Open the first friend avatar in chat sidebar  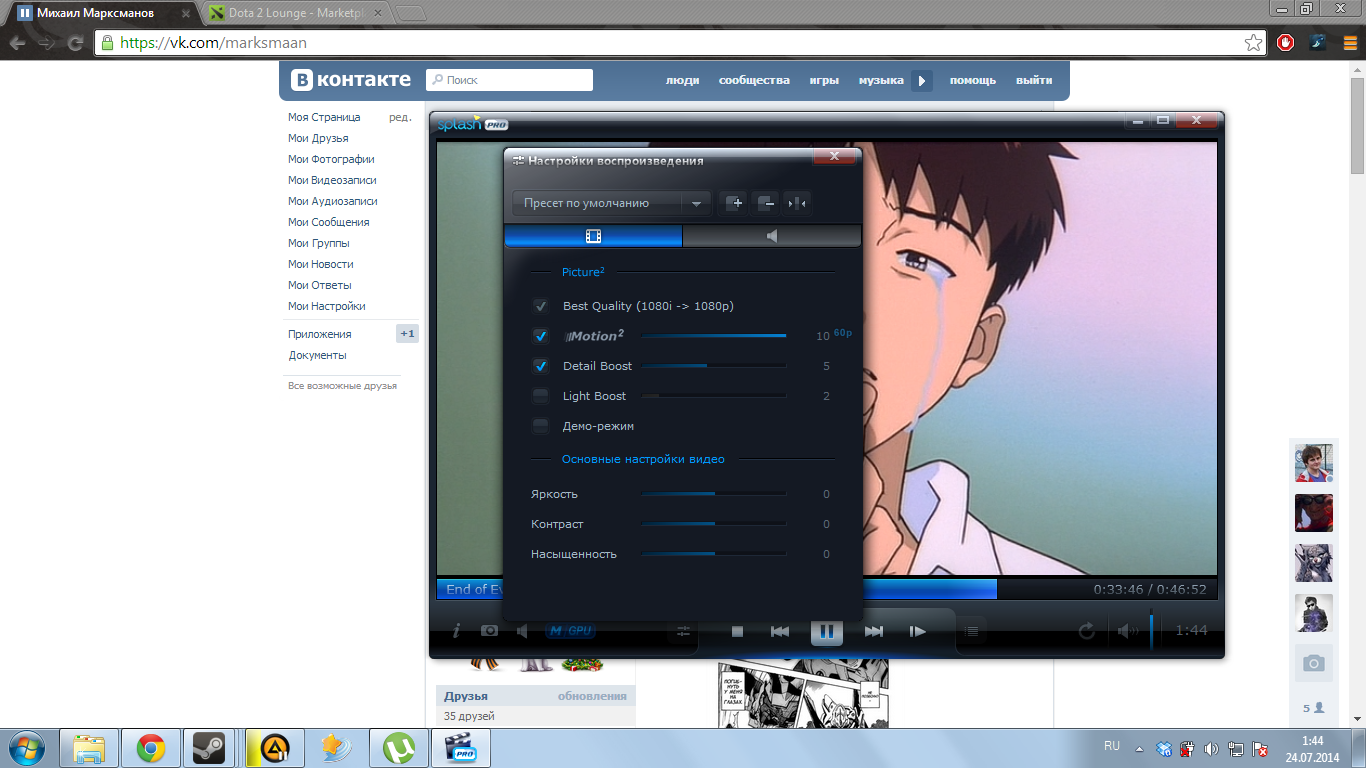(x=1314, y=463)
